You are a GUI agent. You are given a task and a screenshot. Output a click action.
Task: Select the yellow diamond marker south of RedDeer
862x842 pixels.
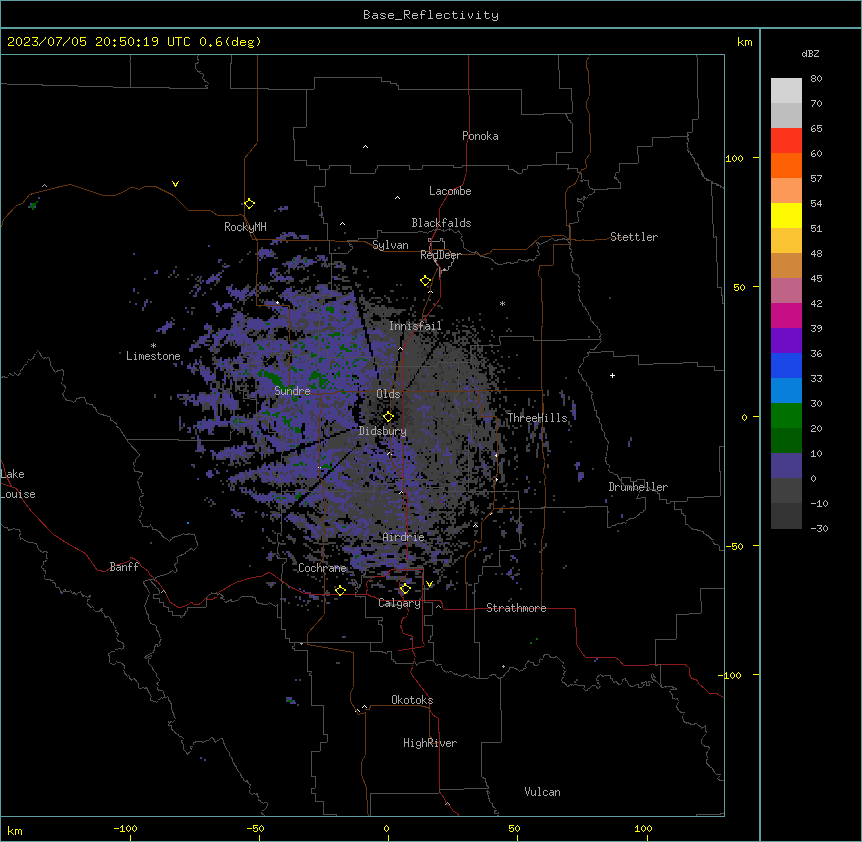pyautogui.click(x=426, y=281)
